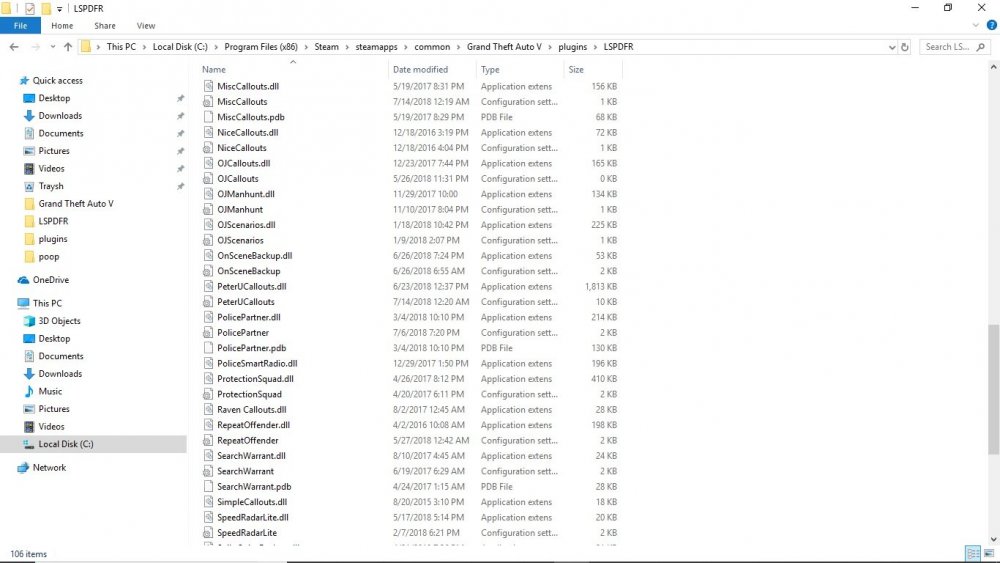This screenshot has height=563, width=1000.
Task: Select the PolicePartner.dll file name
Action: pyautogui.click(x=249, y=317)
